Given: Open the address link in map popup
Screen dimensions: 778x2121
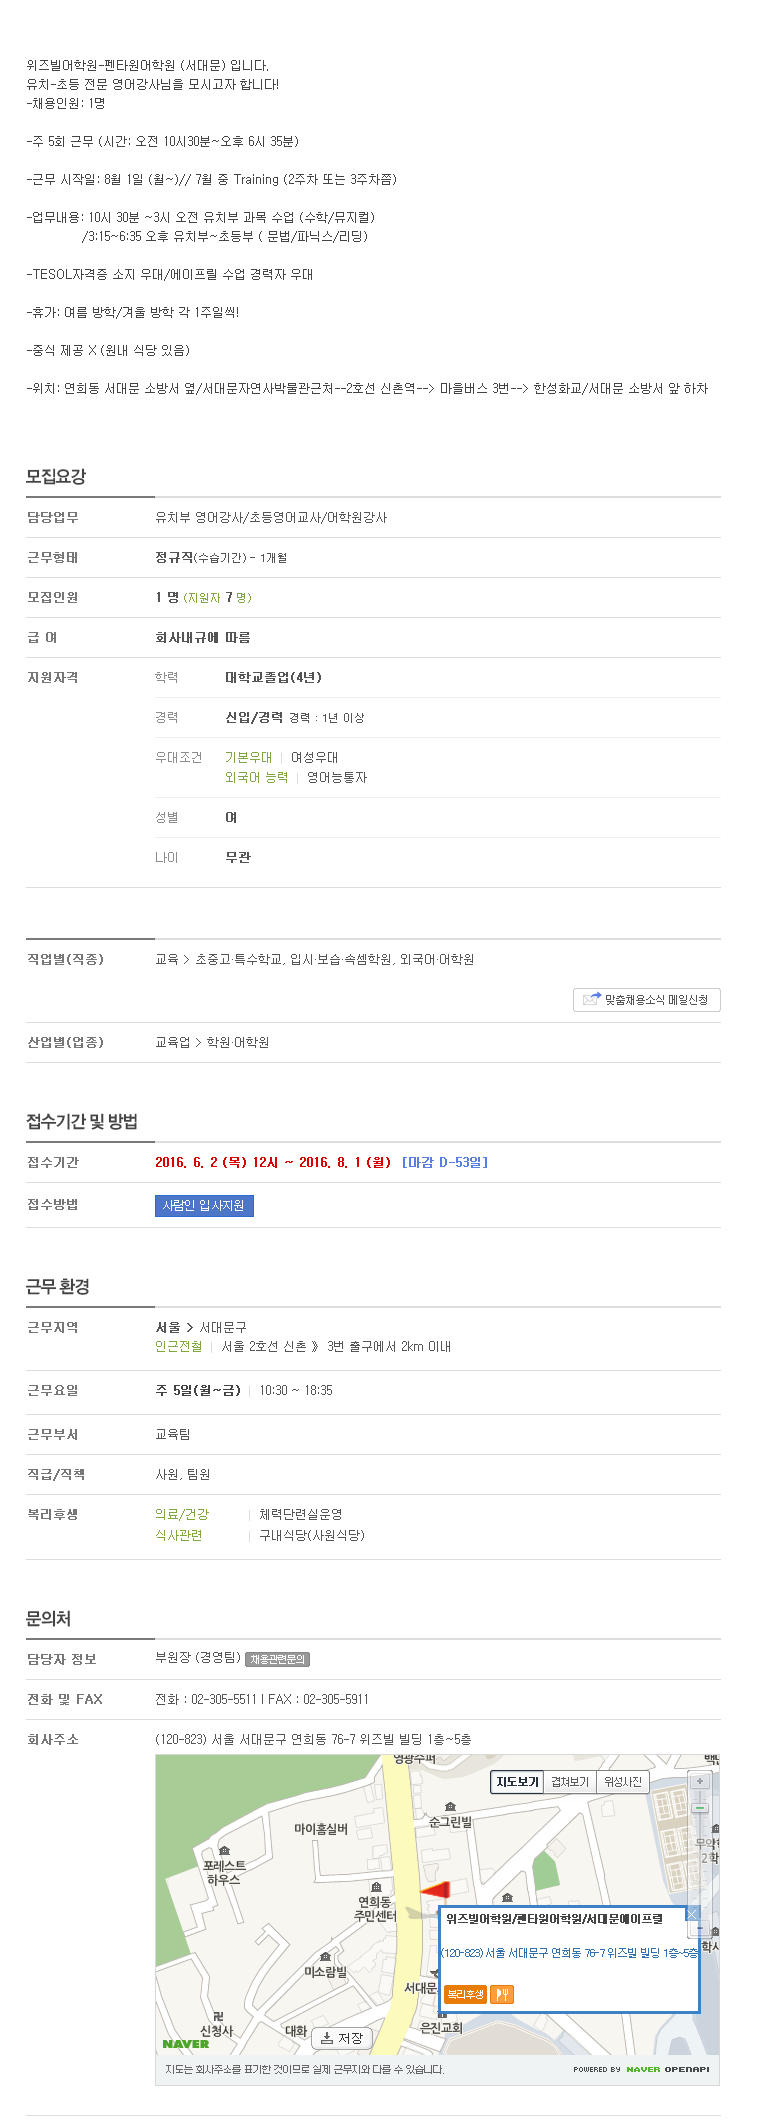Looking at the screenshot, I should 569,1952.
